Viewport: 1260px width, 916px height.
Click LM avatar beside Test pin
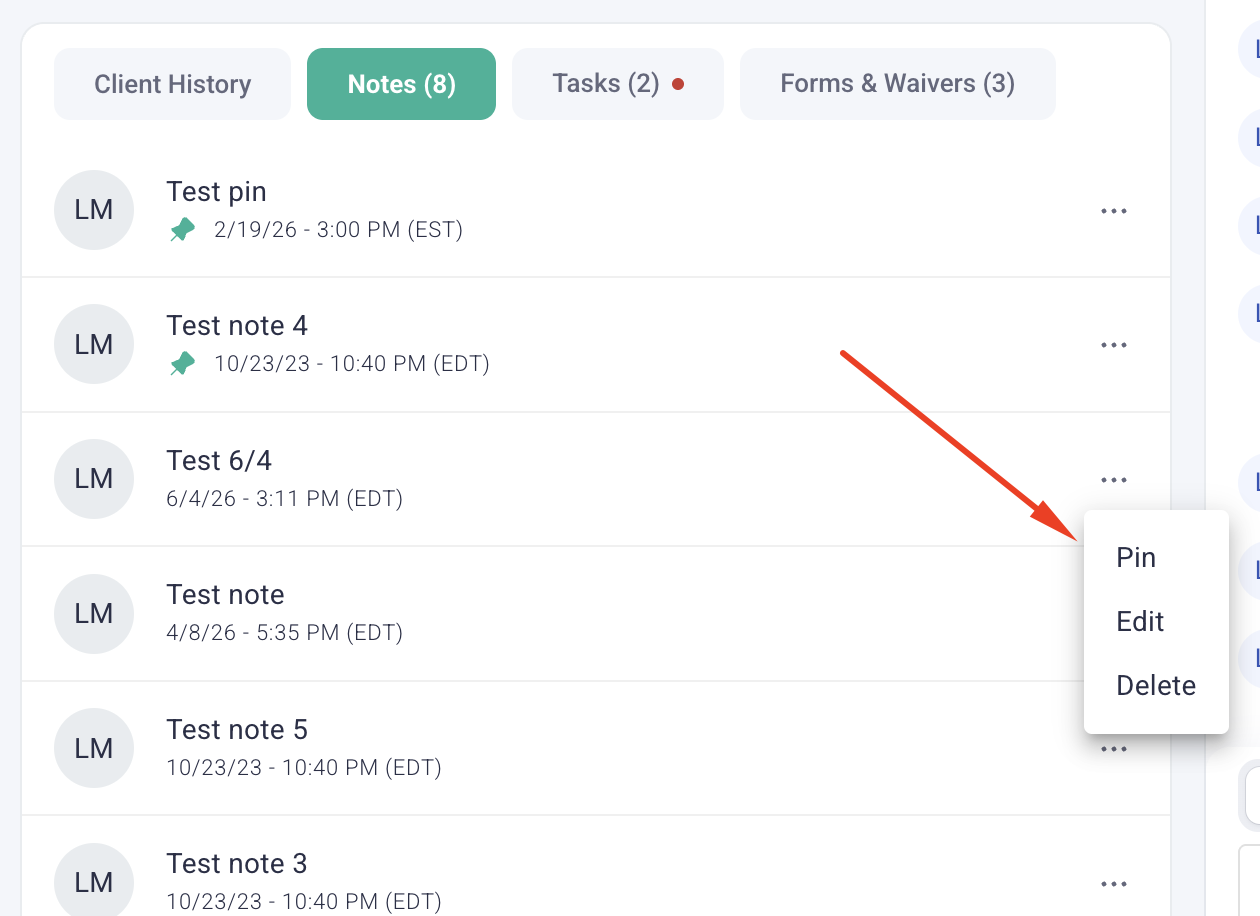[x=94, y=210]
